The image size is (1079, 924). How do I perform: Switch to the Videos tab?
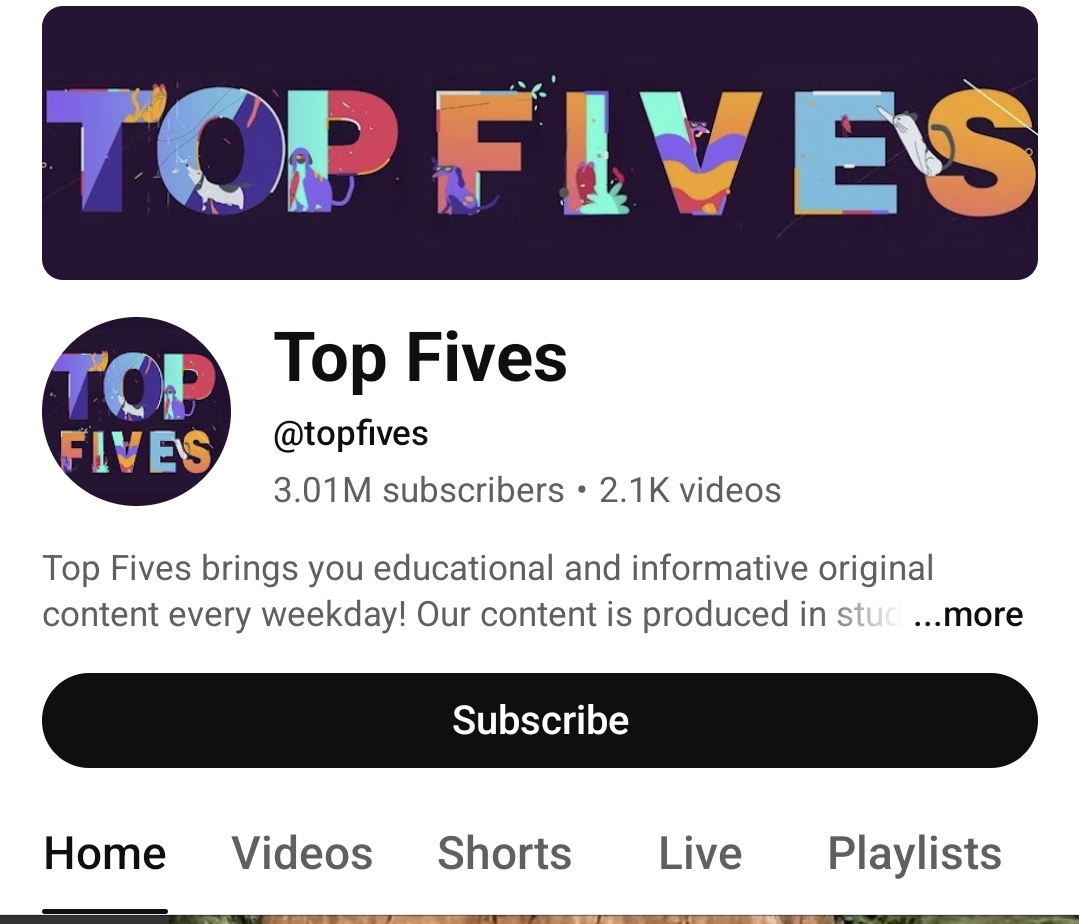pos(302,853)
